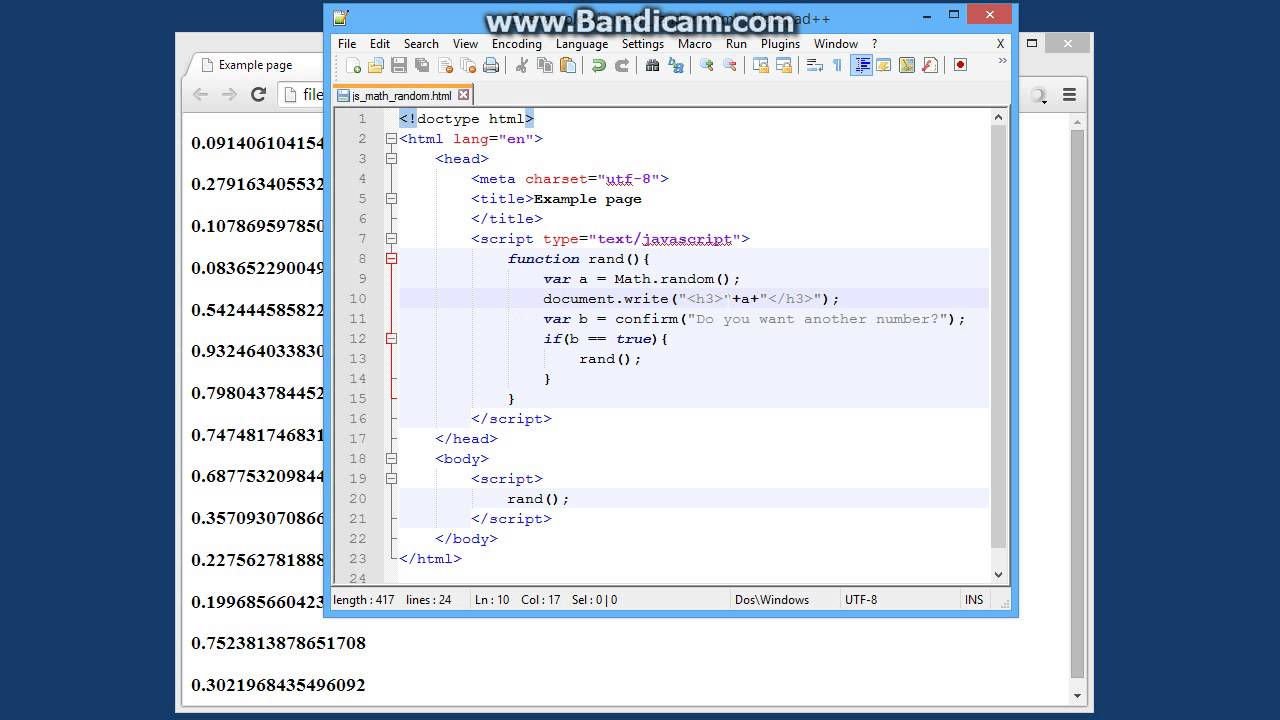
Task: Collapse the title fold at line 5
Action: pyautogui.click(x=391, y=199)
